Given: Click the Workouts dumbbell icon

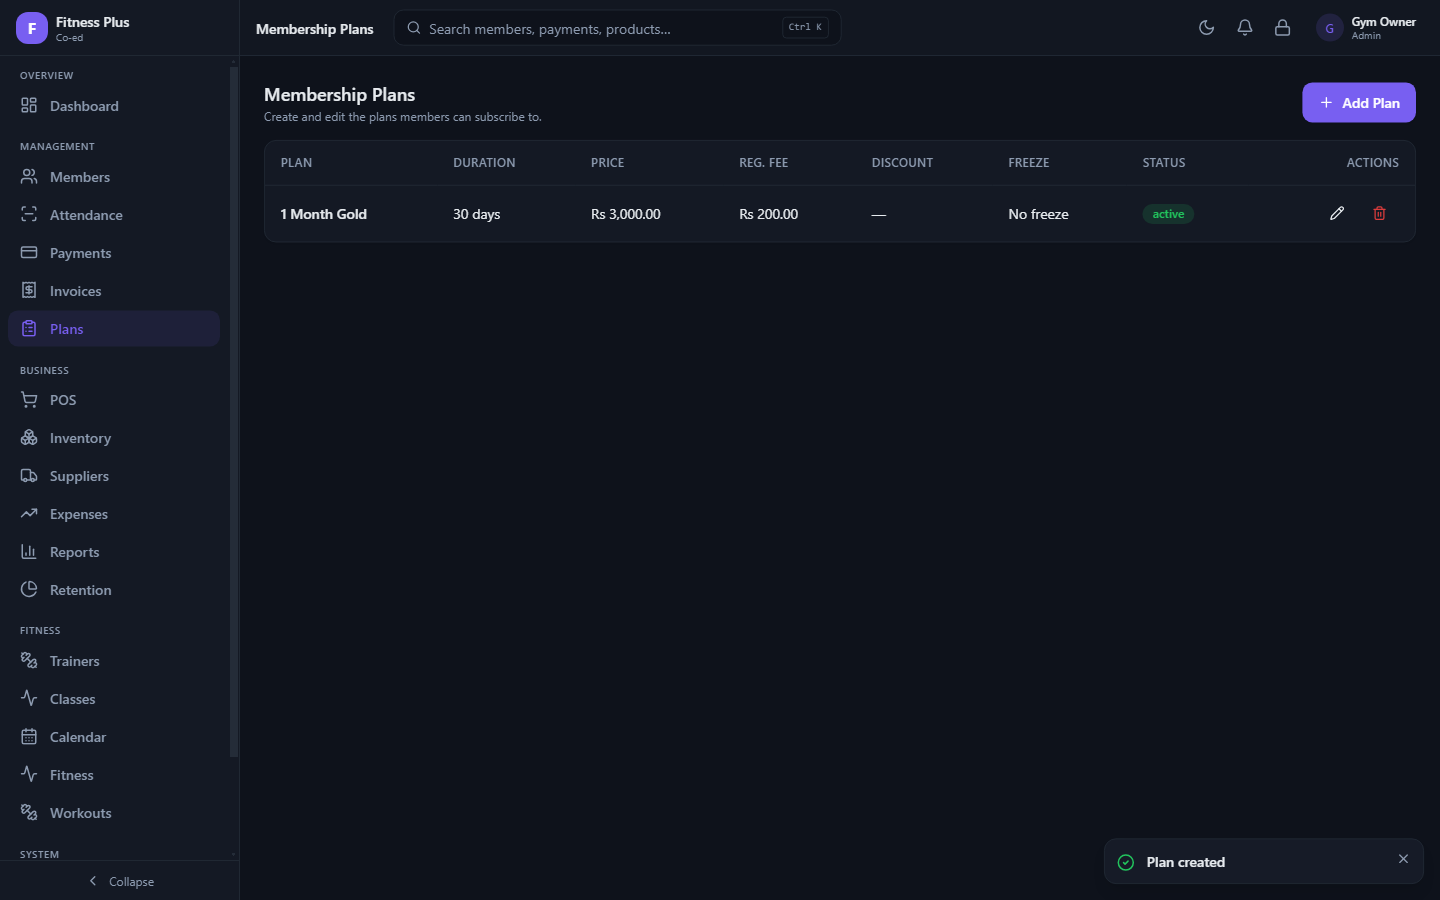Looking at the screenshot, I should (29, 813).
